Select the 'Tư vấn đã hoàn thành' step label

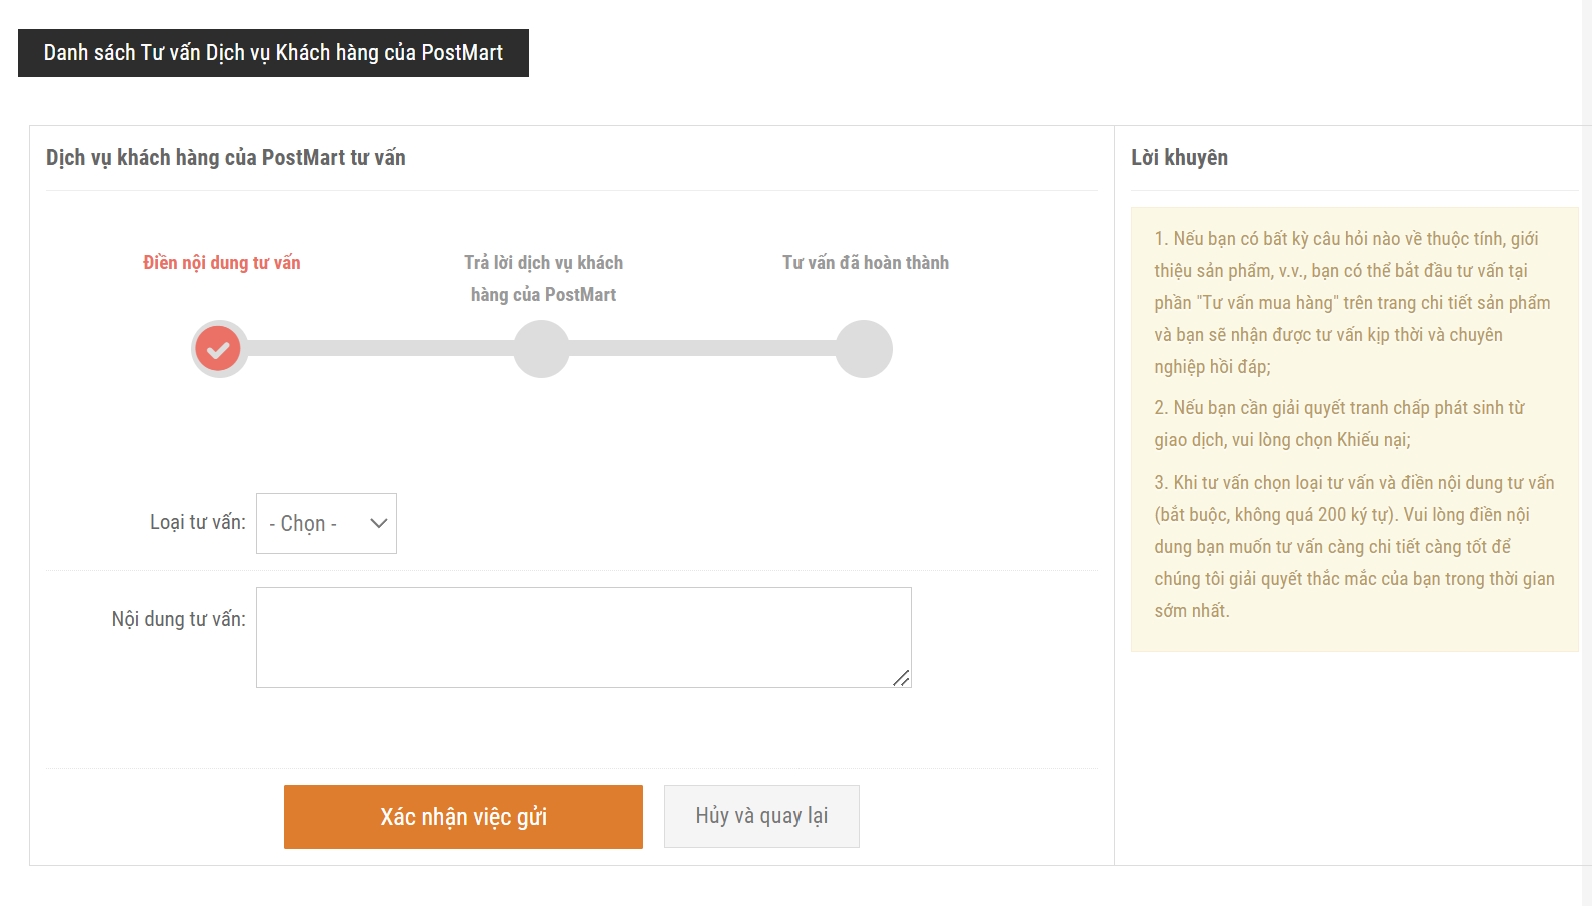coord(865,263)
